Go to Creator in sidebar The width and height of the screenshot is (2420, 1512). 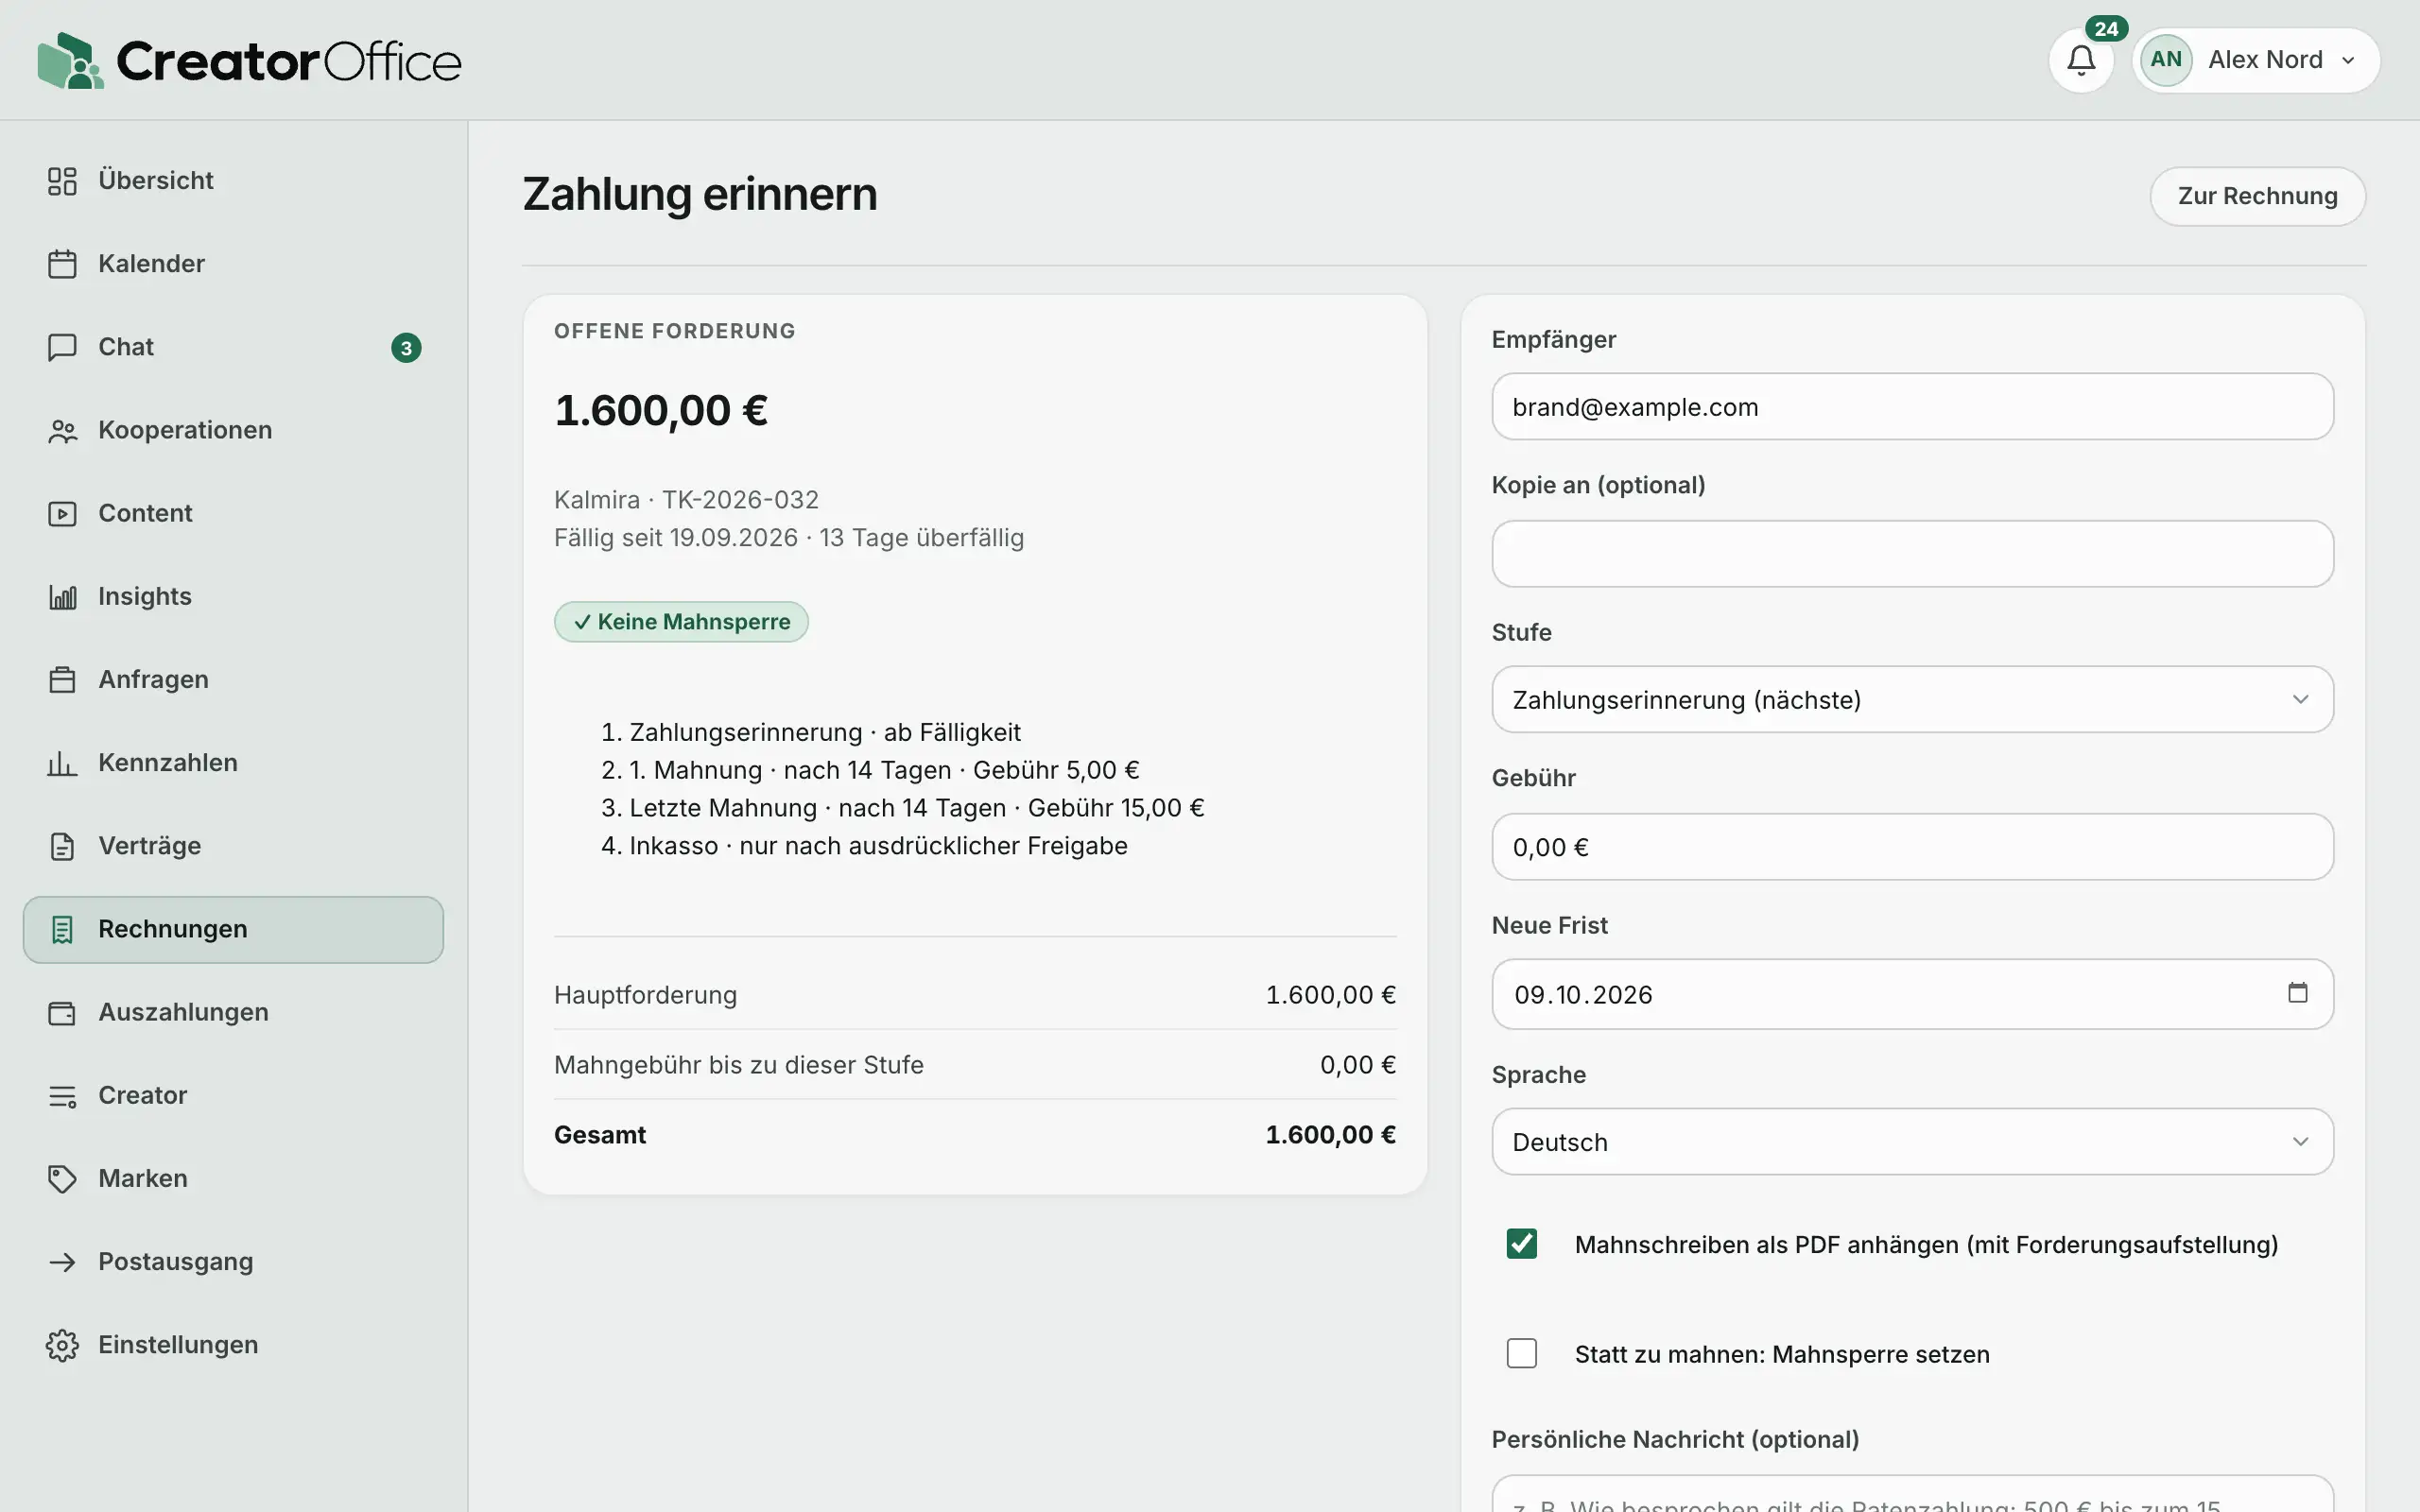point(233,1095)
